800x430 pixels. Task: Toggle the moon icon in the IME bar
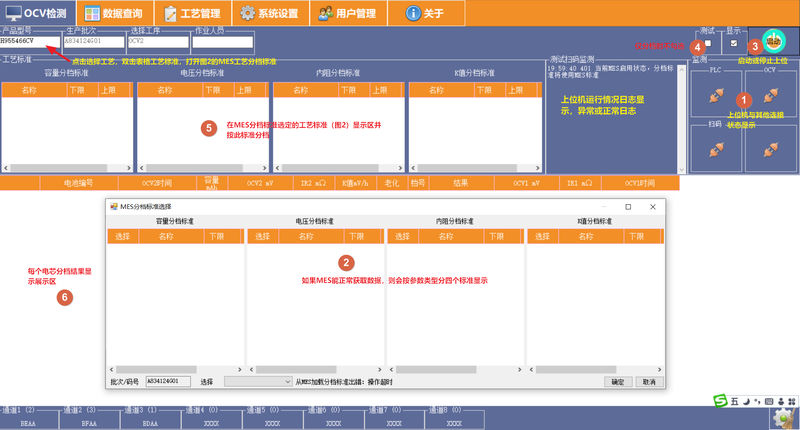(746, 402)
